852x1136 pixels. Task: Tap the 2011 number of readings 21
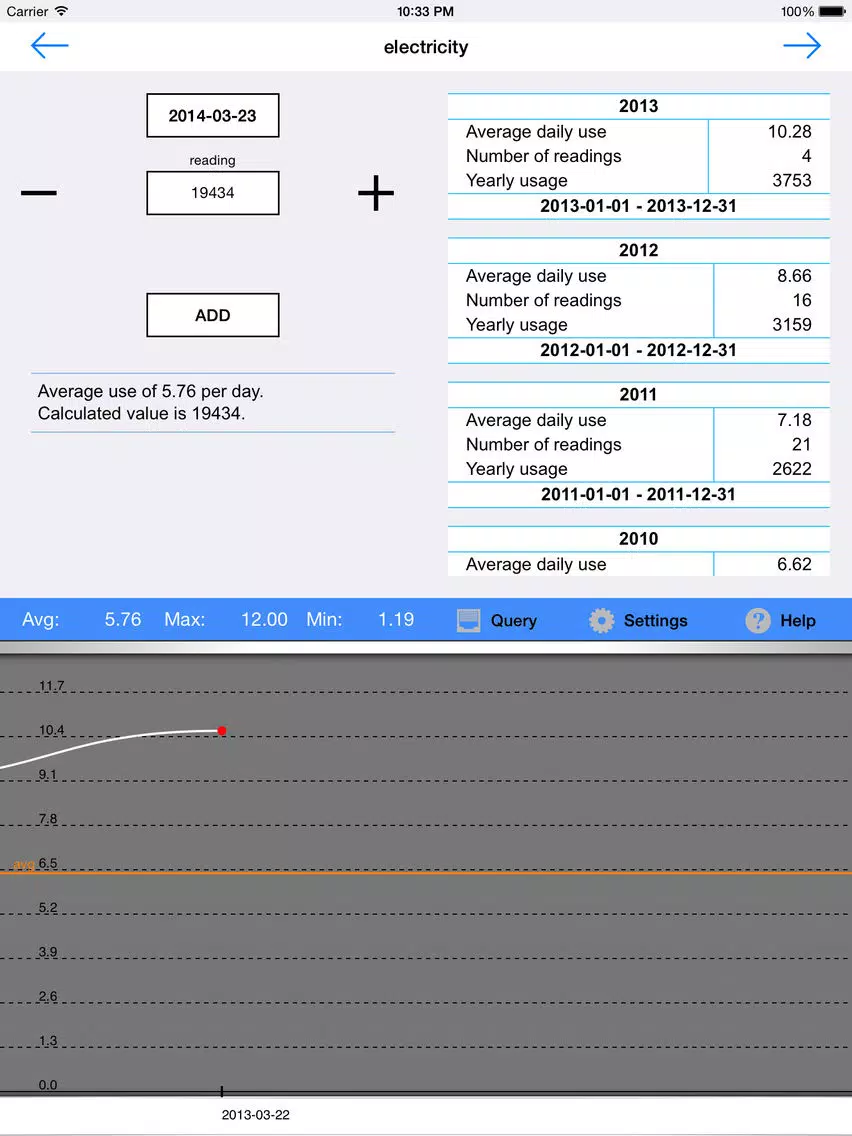click(801, 444)
